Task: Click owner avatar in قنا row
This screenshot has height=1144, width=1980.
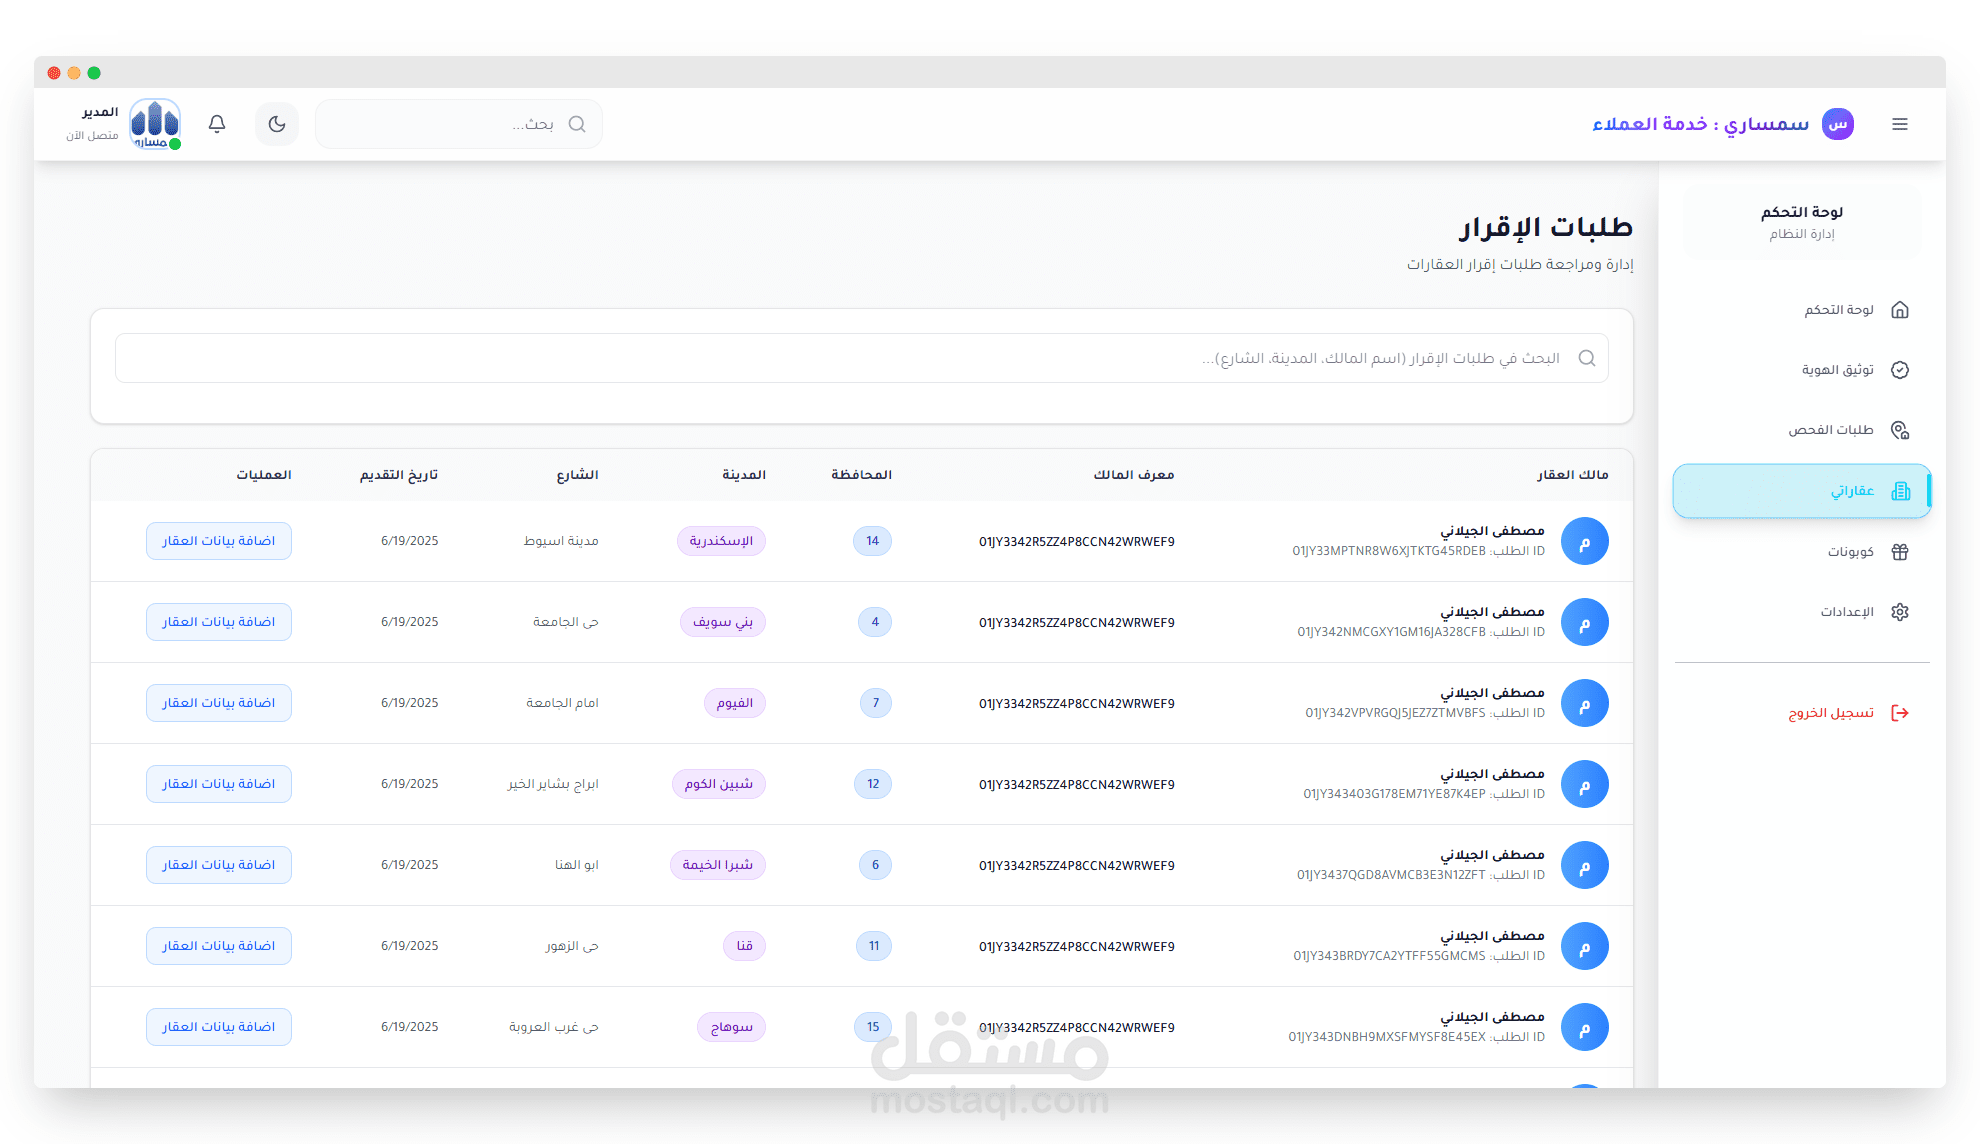Action: (x=1584, y=946)
